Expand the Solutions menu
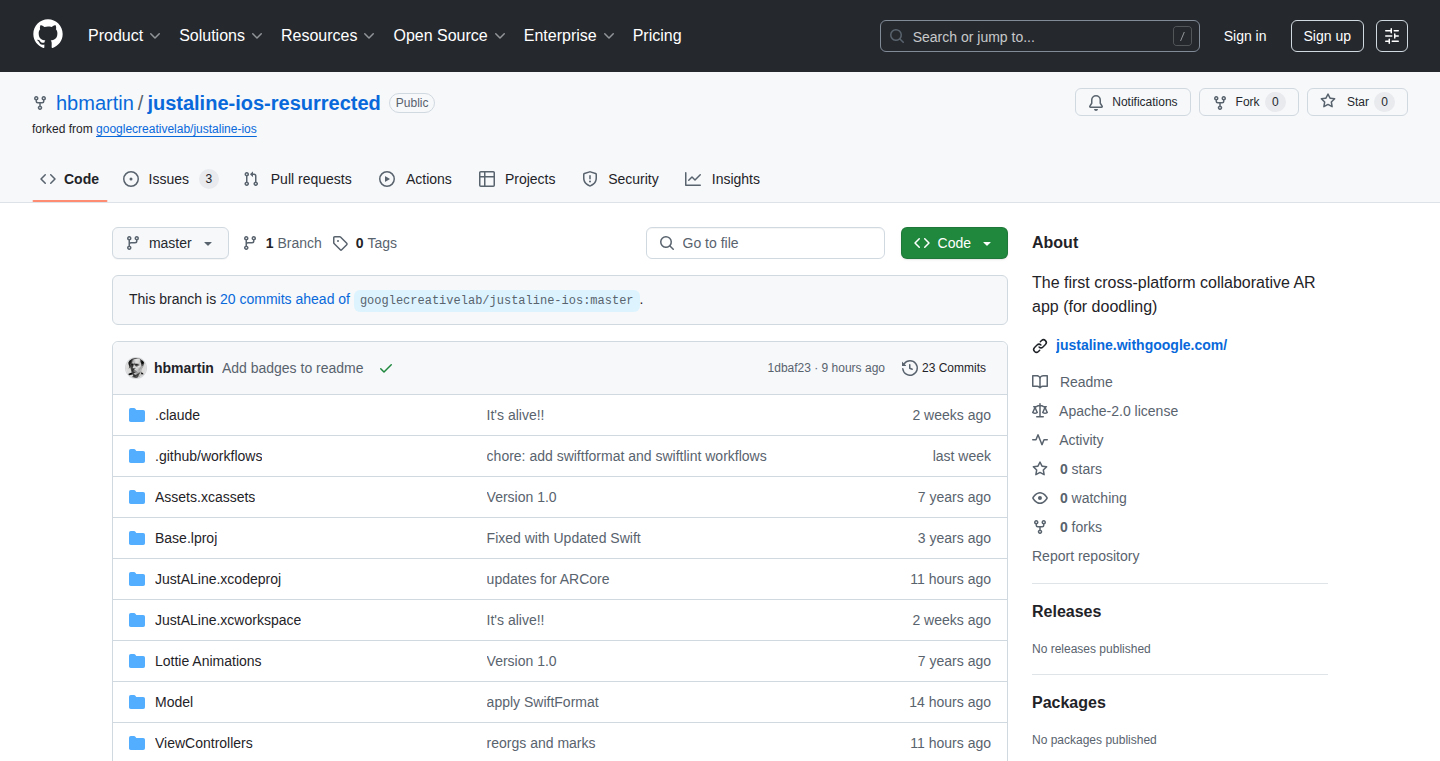 [221, 36]
